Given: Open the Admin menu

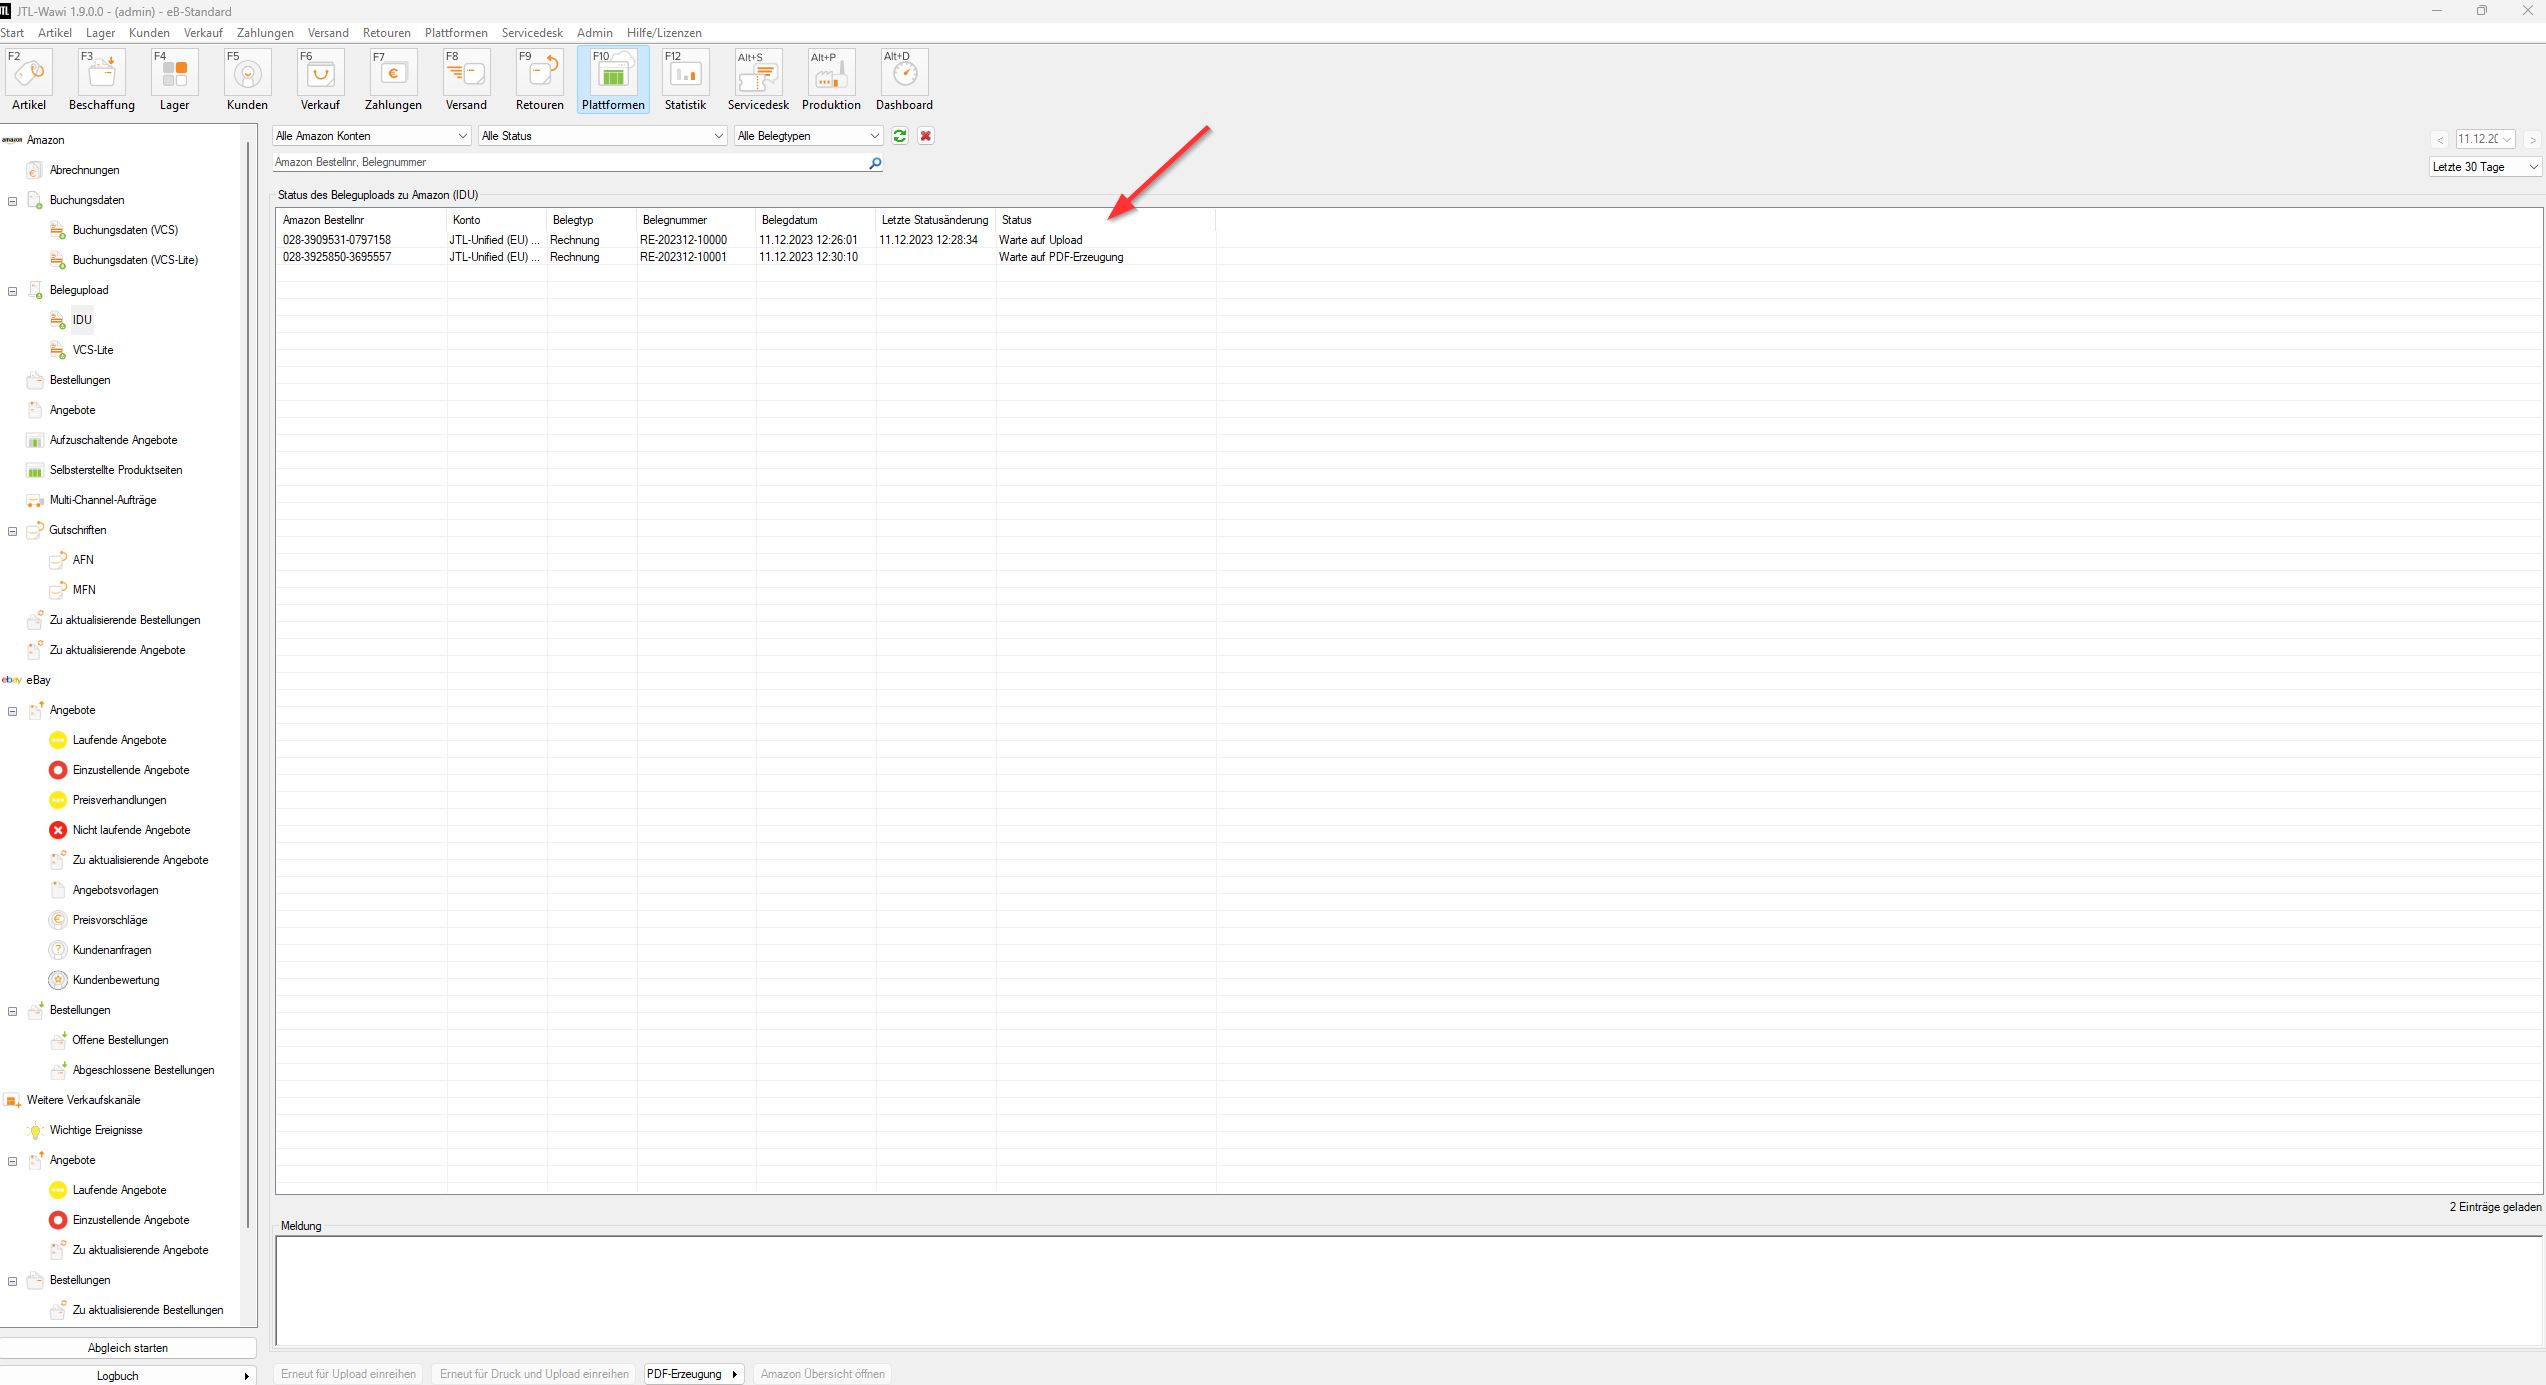Looking at the screenshot, I should (595, 33).
